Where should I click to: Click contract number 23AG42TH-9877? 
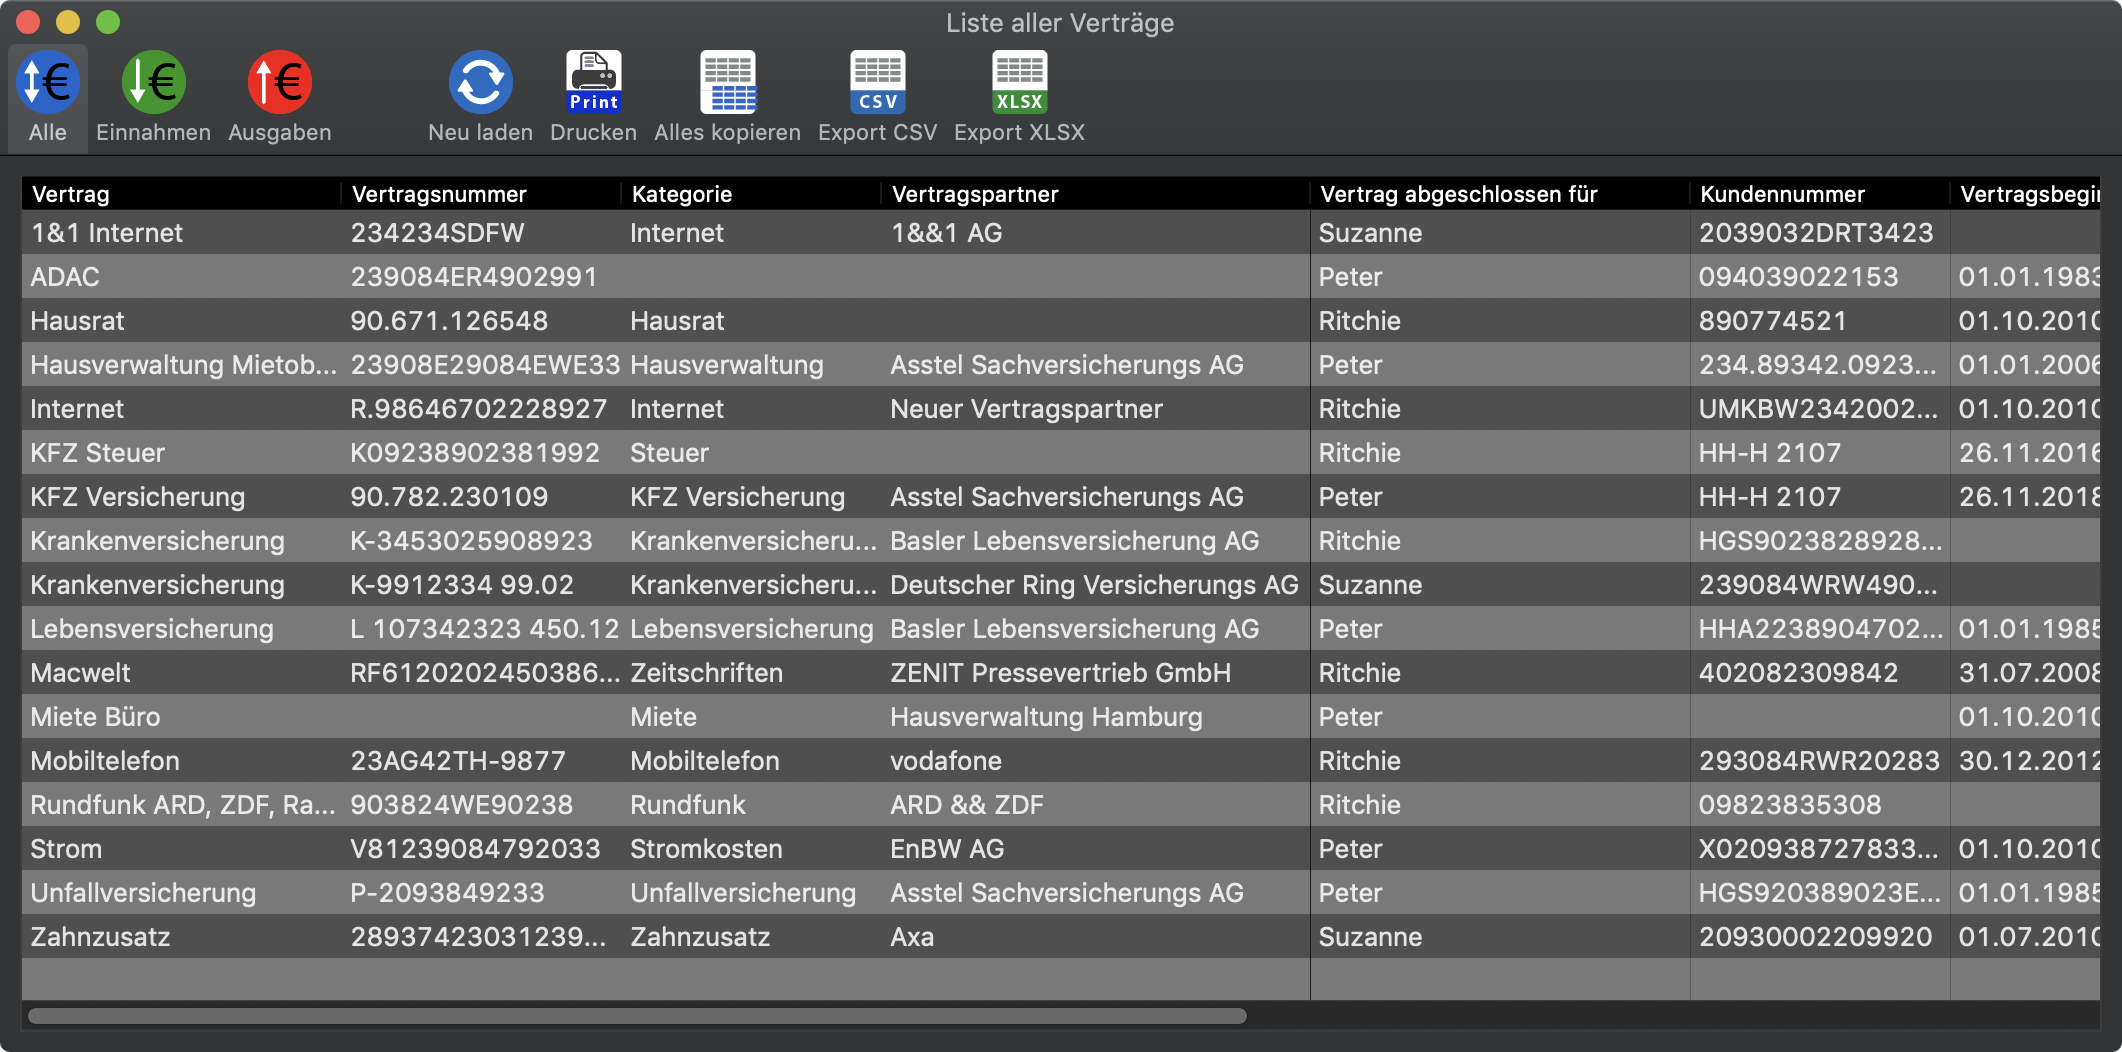(x=458, y=761)
